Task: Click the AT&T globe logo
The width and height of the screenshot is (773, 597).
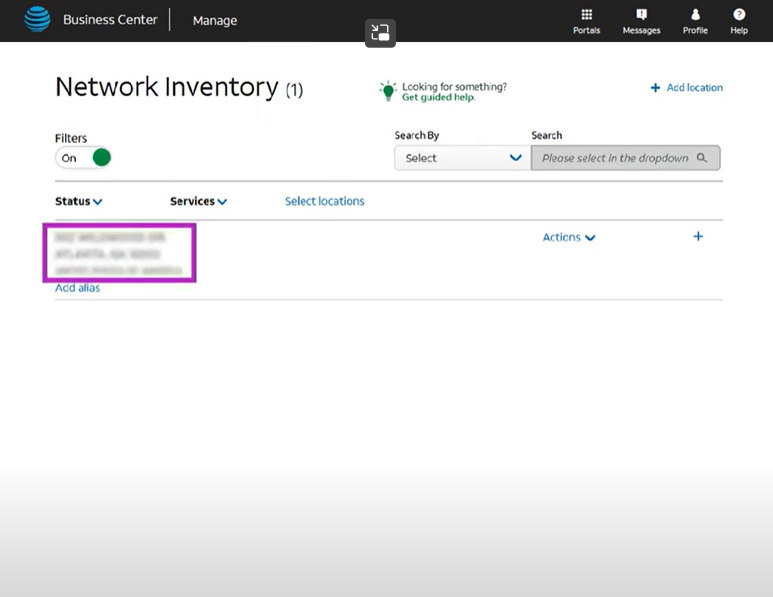Action: [37, 19]
